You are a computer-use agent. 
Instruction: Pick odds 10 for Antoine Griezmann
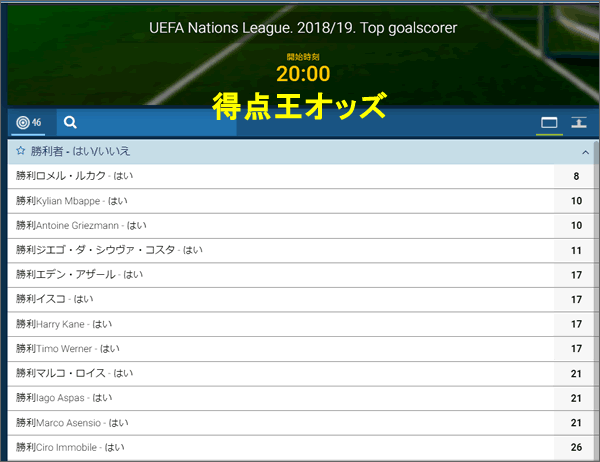574,225
